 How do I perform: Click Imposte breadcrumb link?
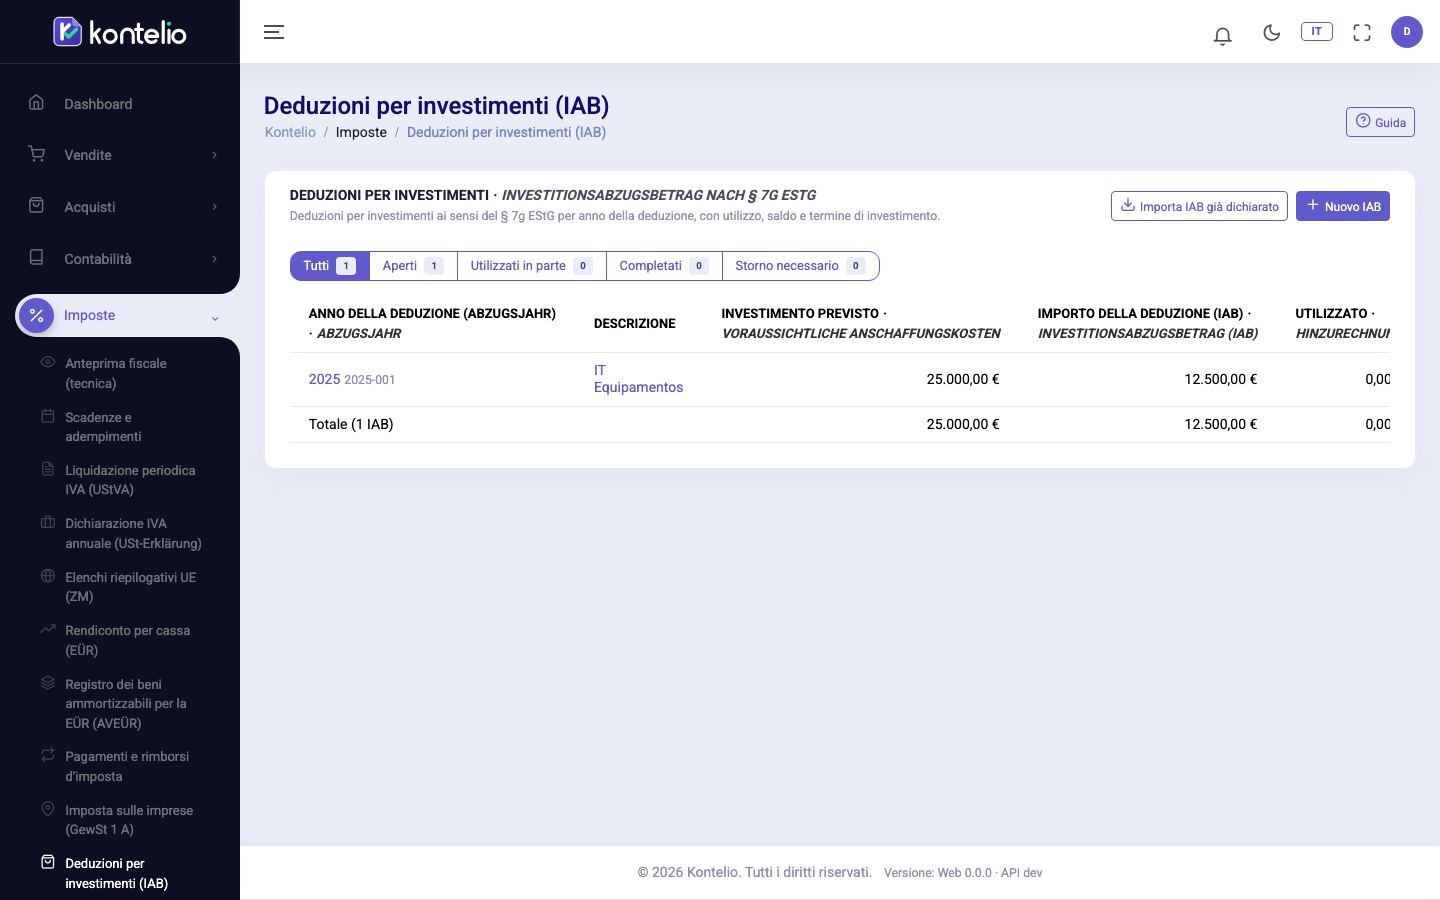click(361, 132)
